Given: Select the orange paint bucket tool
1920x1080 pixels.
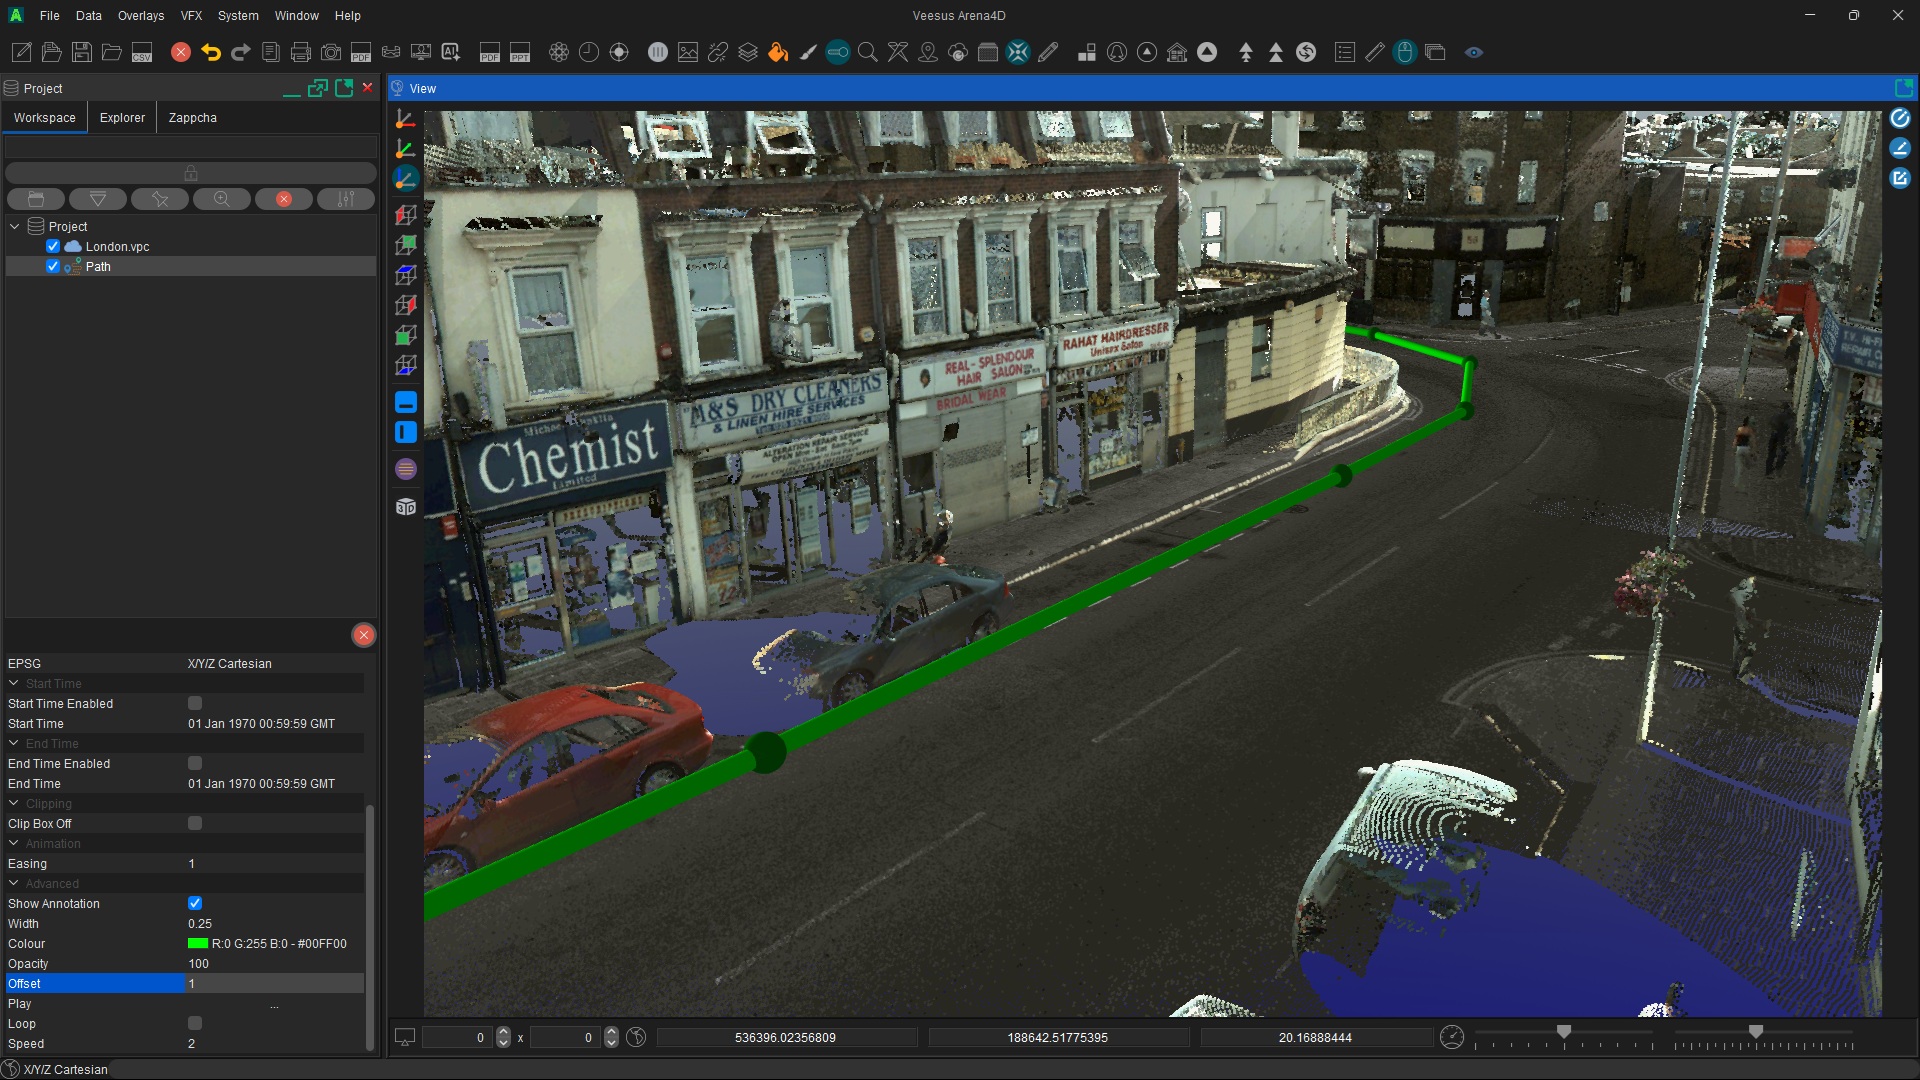Looking at the screenshot, I should (x=778, y=53).
